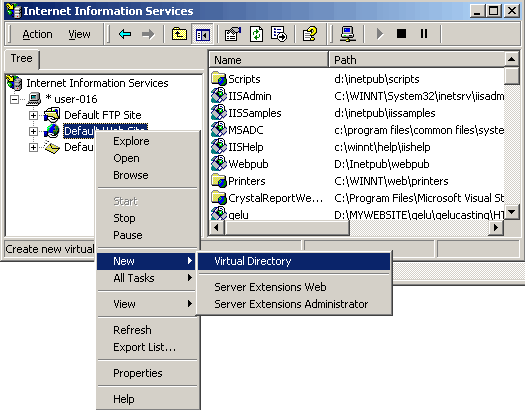Choose Help from the context menu
The image size is (525, 410).
[147, 399]
